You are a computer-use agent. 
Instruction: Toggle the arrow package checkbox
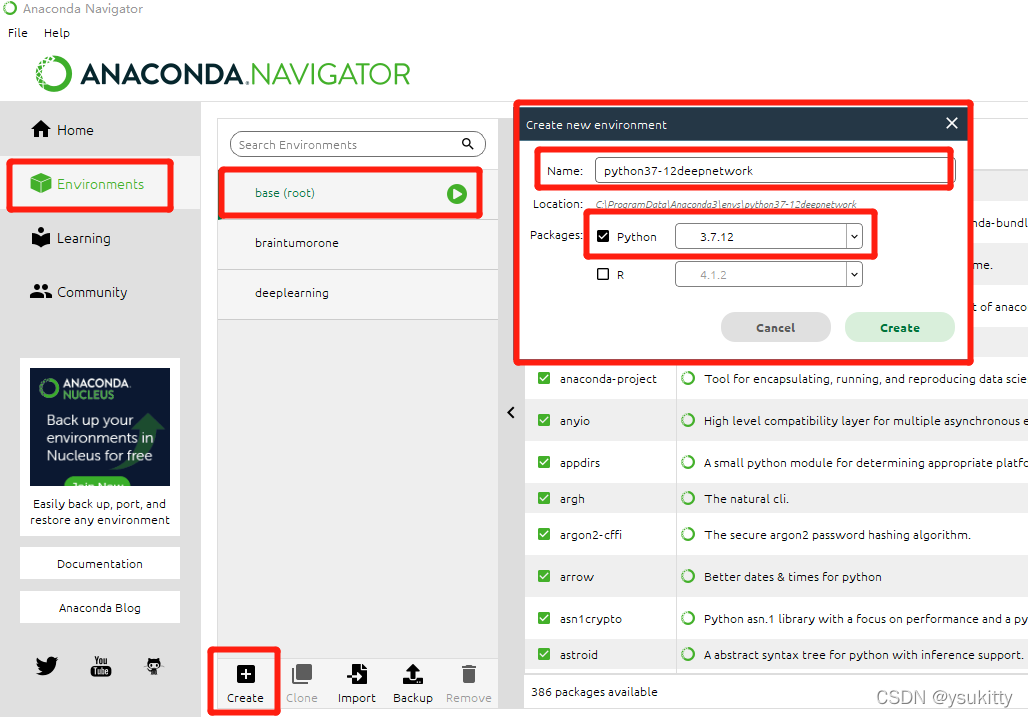coord(544,576)
